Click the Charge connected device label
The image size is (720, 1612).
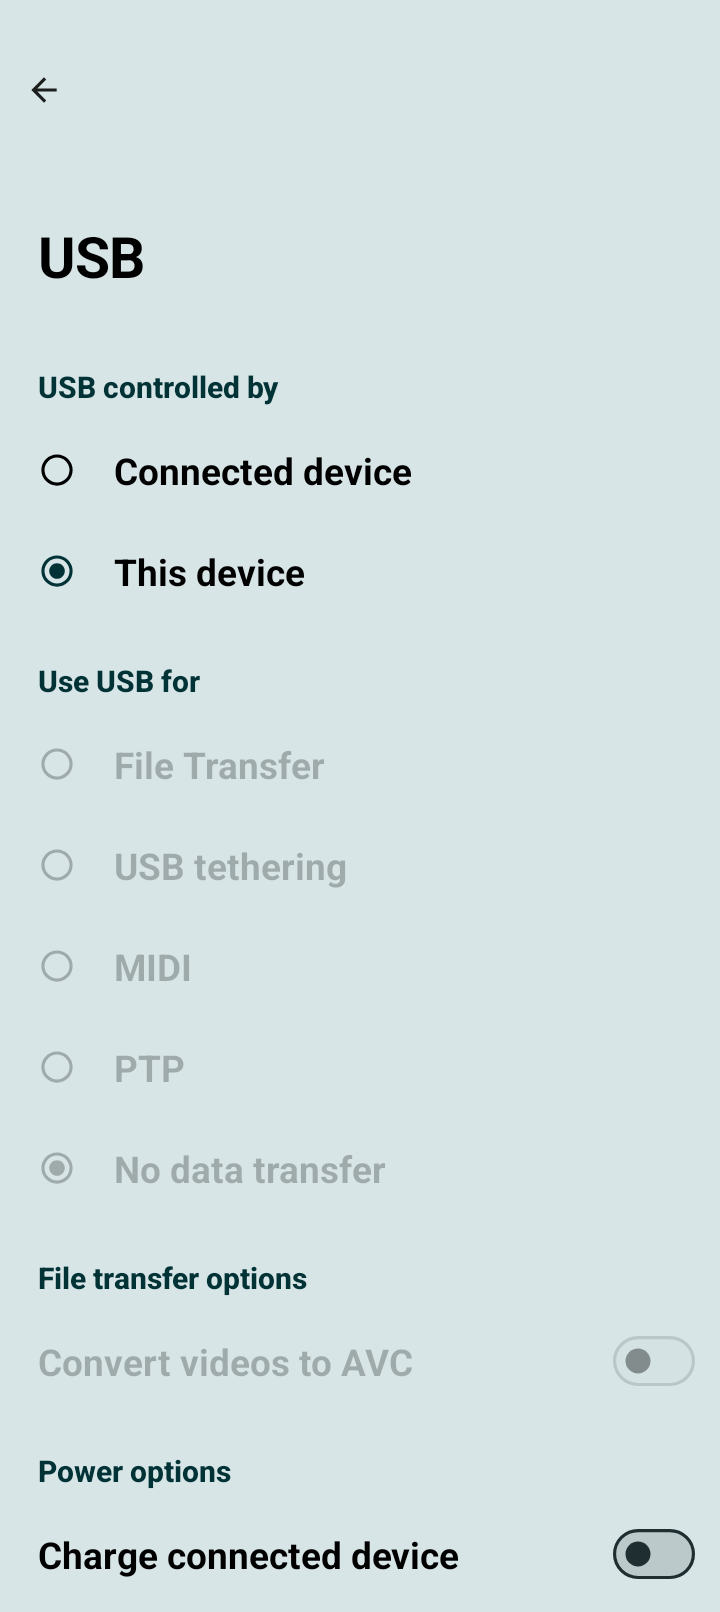(x=248, y=1556)
